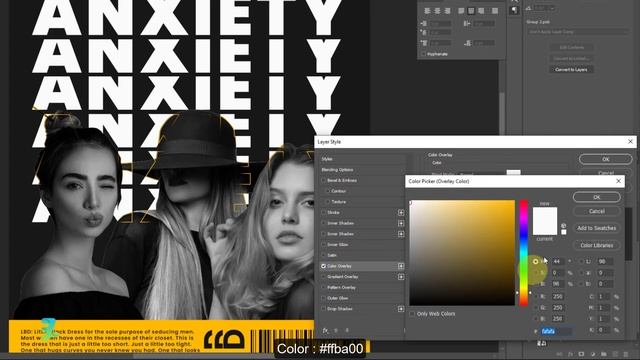This screenshot has height=360, width=640.
Task: Select the S saturation radio button
Action: tap(536, 273)
